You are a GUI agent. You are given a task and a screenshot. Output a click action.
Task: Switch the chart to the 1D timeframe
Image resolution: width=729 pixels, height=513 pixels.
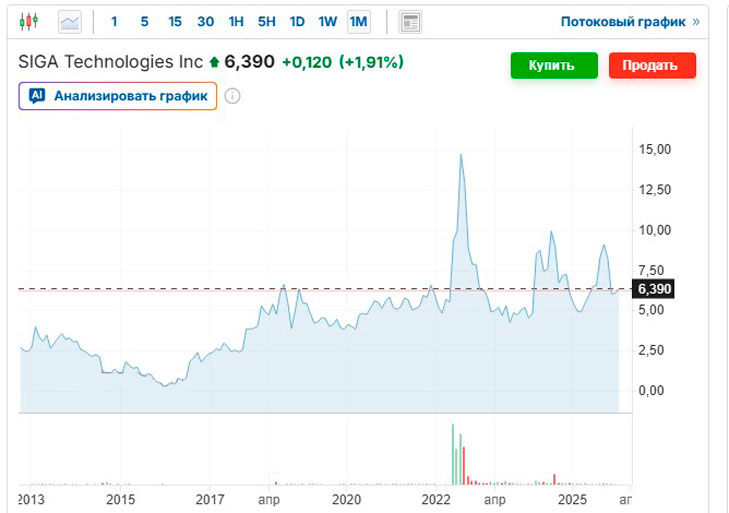pyautogui.click(x=297, y=21)
